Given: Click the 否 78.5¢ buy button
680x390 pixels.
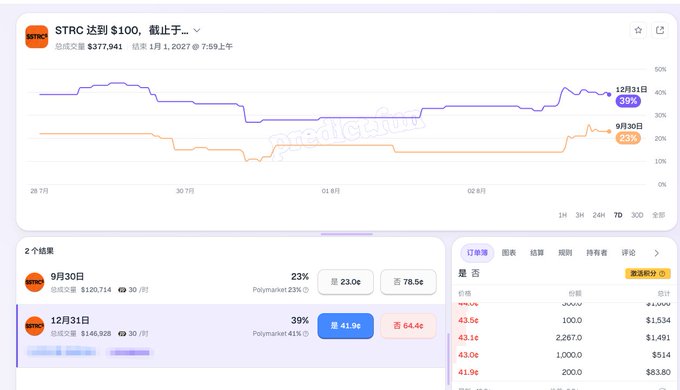Looking at the screenshot, I should (408, 282).
